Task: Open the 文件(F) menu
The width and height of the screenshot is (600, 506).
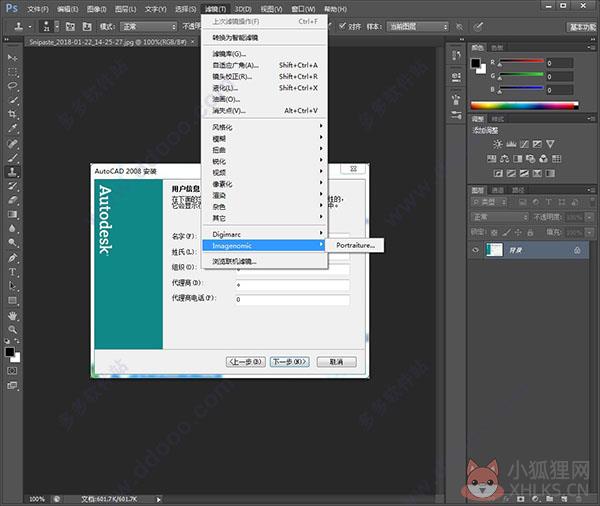Action: [38, 9]
